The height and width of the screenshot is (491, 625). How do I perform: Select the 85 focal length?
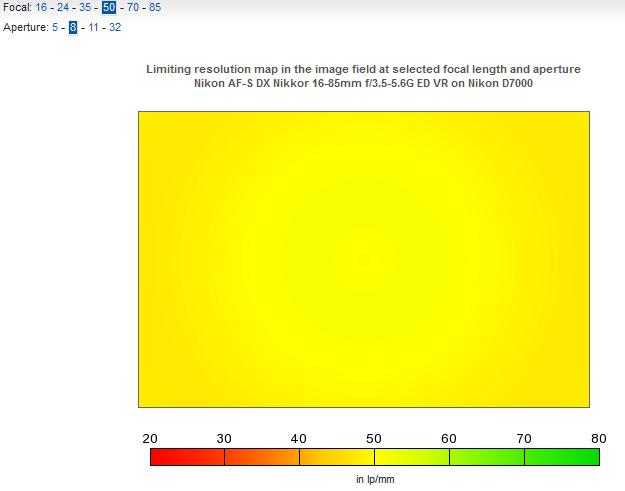pos(155,7)
